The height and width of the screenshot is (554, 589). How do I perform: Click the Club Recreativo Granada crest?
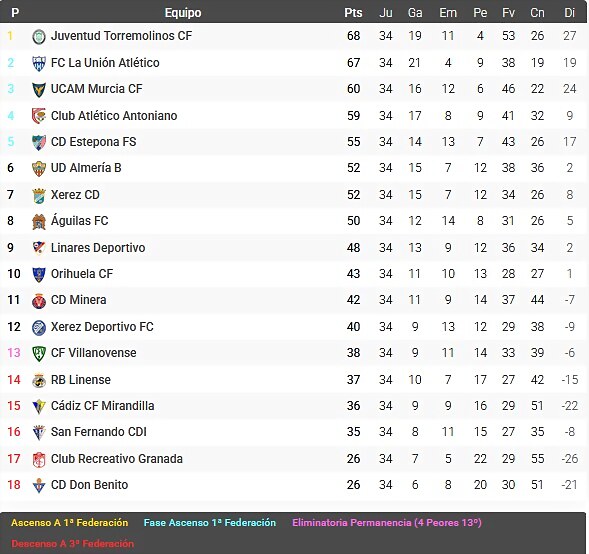click(39, 459)
